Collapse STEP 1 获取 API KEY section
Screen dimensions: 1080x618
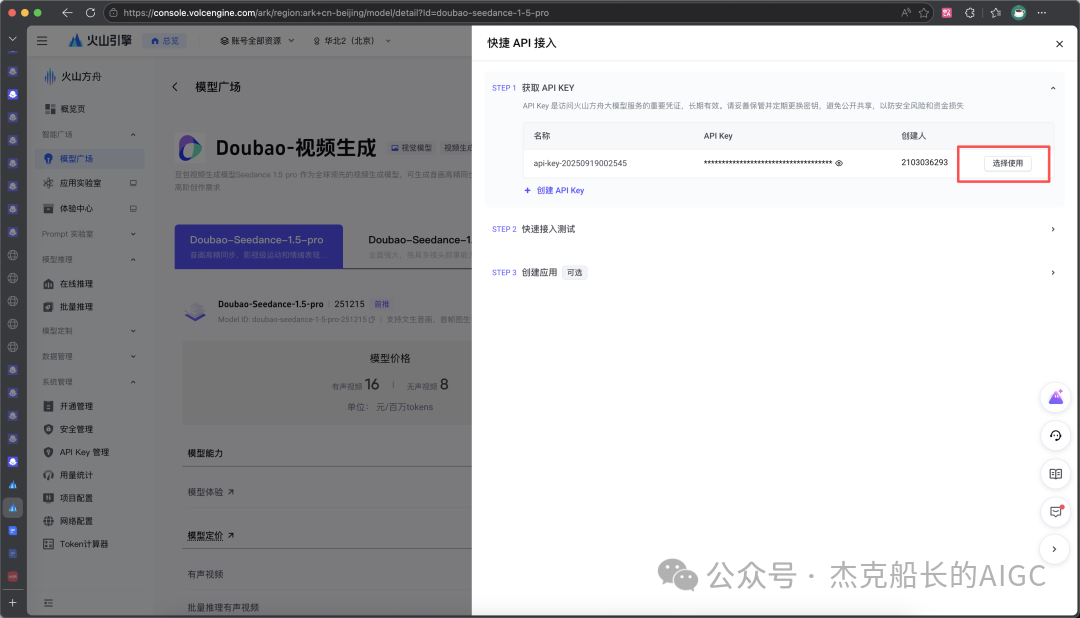coord(1052,88)
